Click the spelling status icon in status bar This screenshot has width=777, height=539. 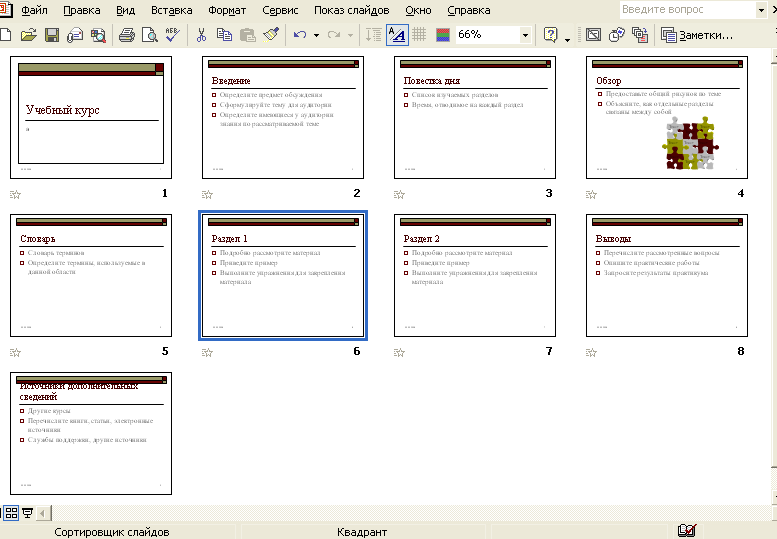pos(686,531)
